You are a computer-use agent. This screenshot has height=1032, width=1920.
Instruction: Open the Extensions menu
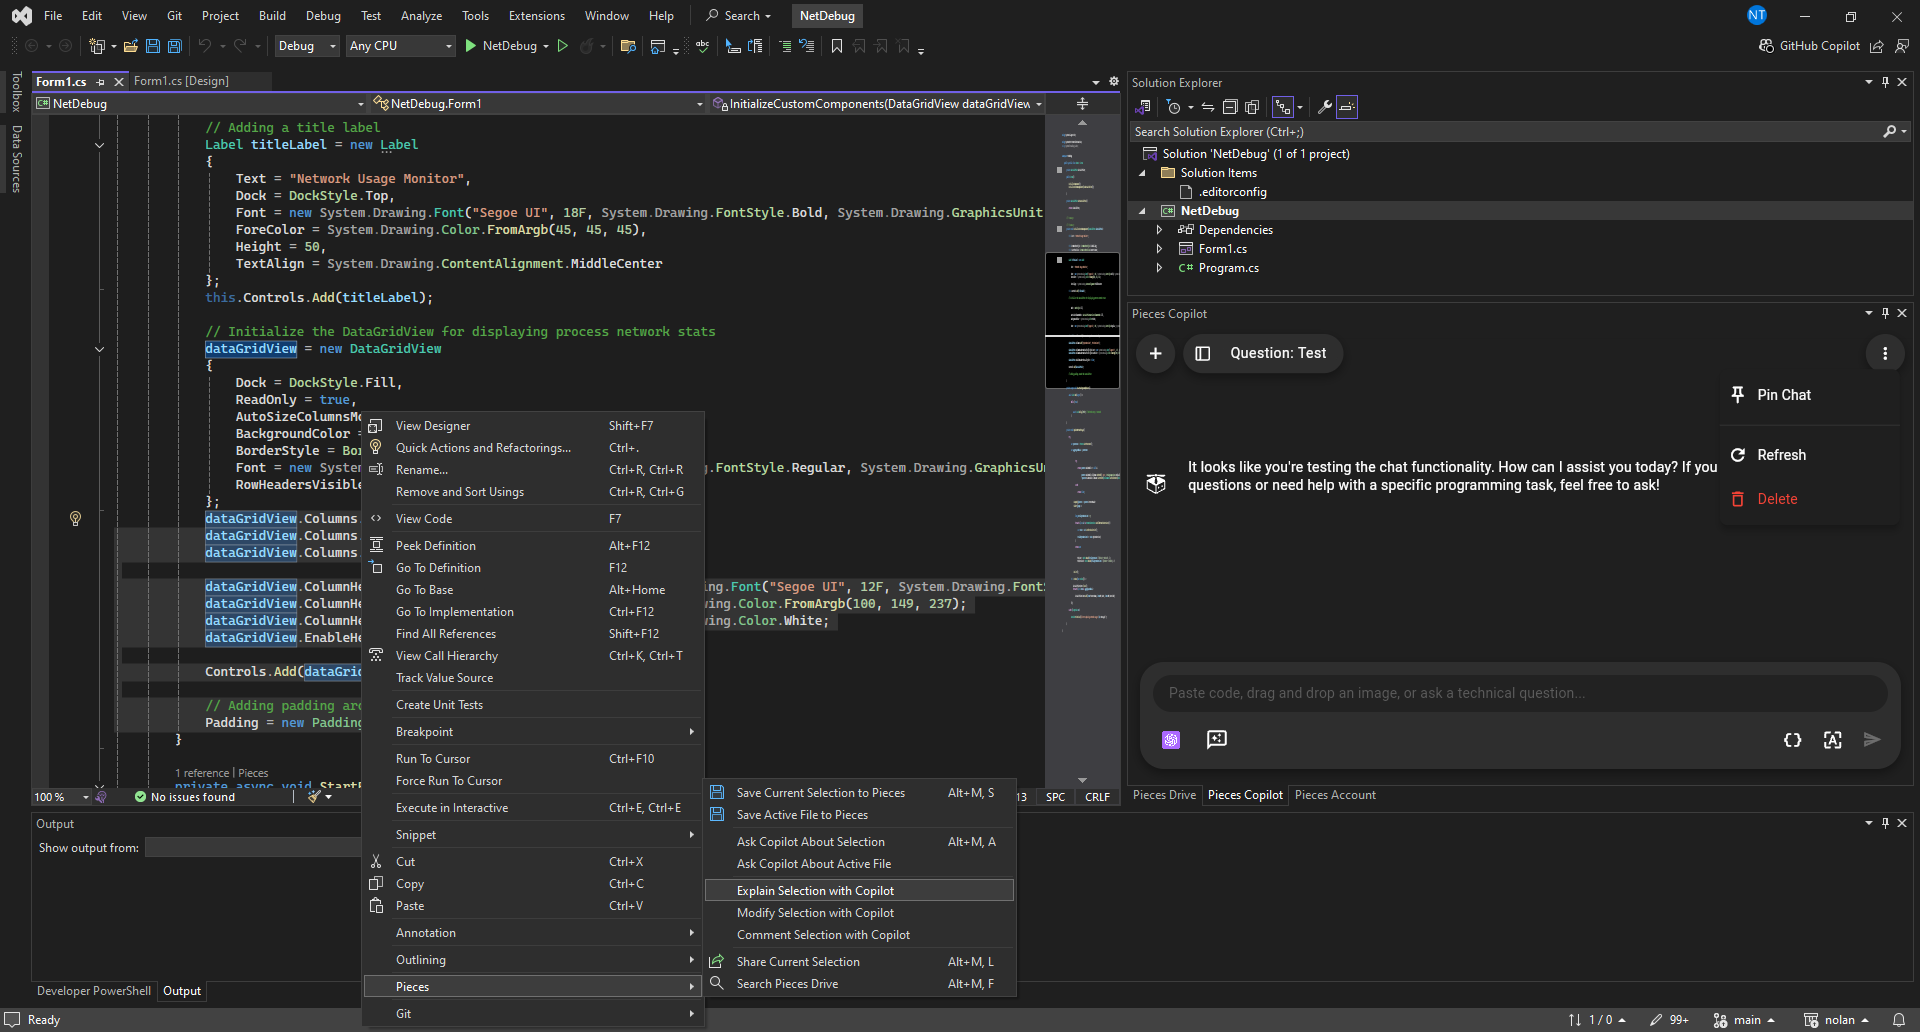click(x=537, y=16)
